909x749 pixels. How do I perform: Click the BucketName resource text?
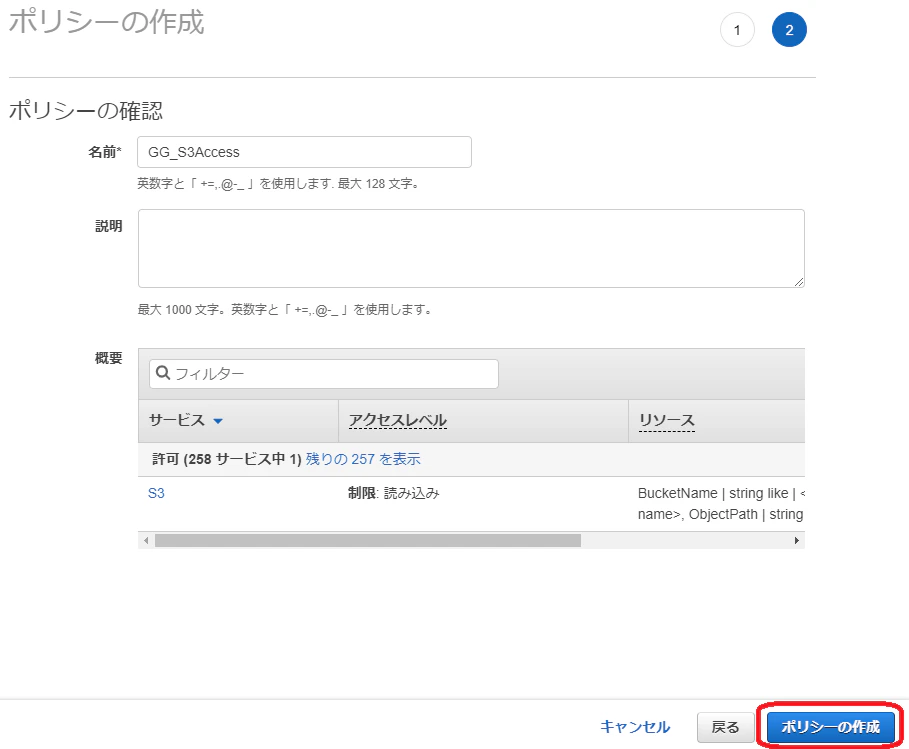pos(721,504)
